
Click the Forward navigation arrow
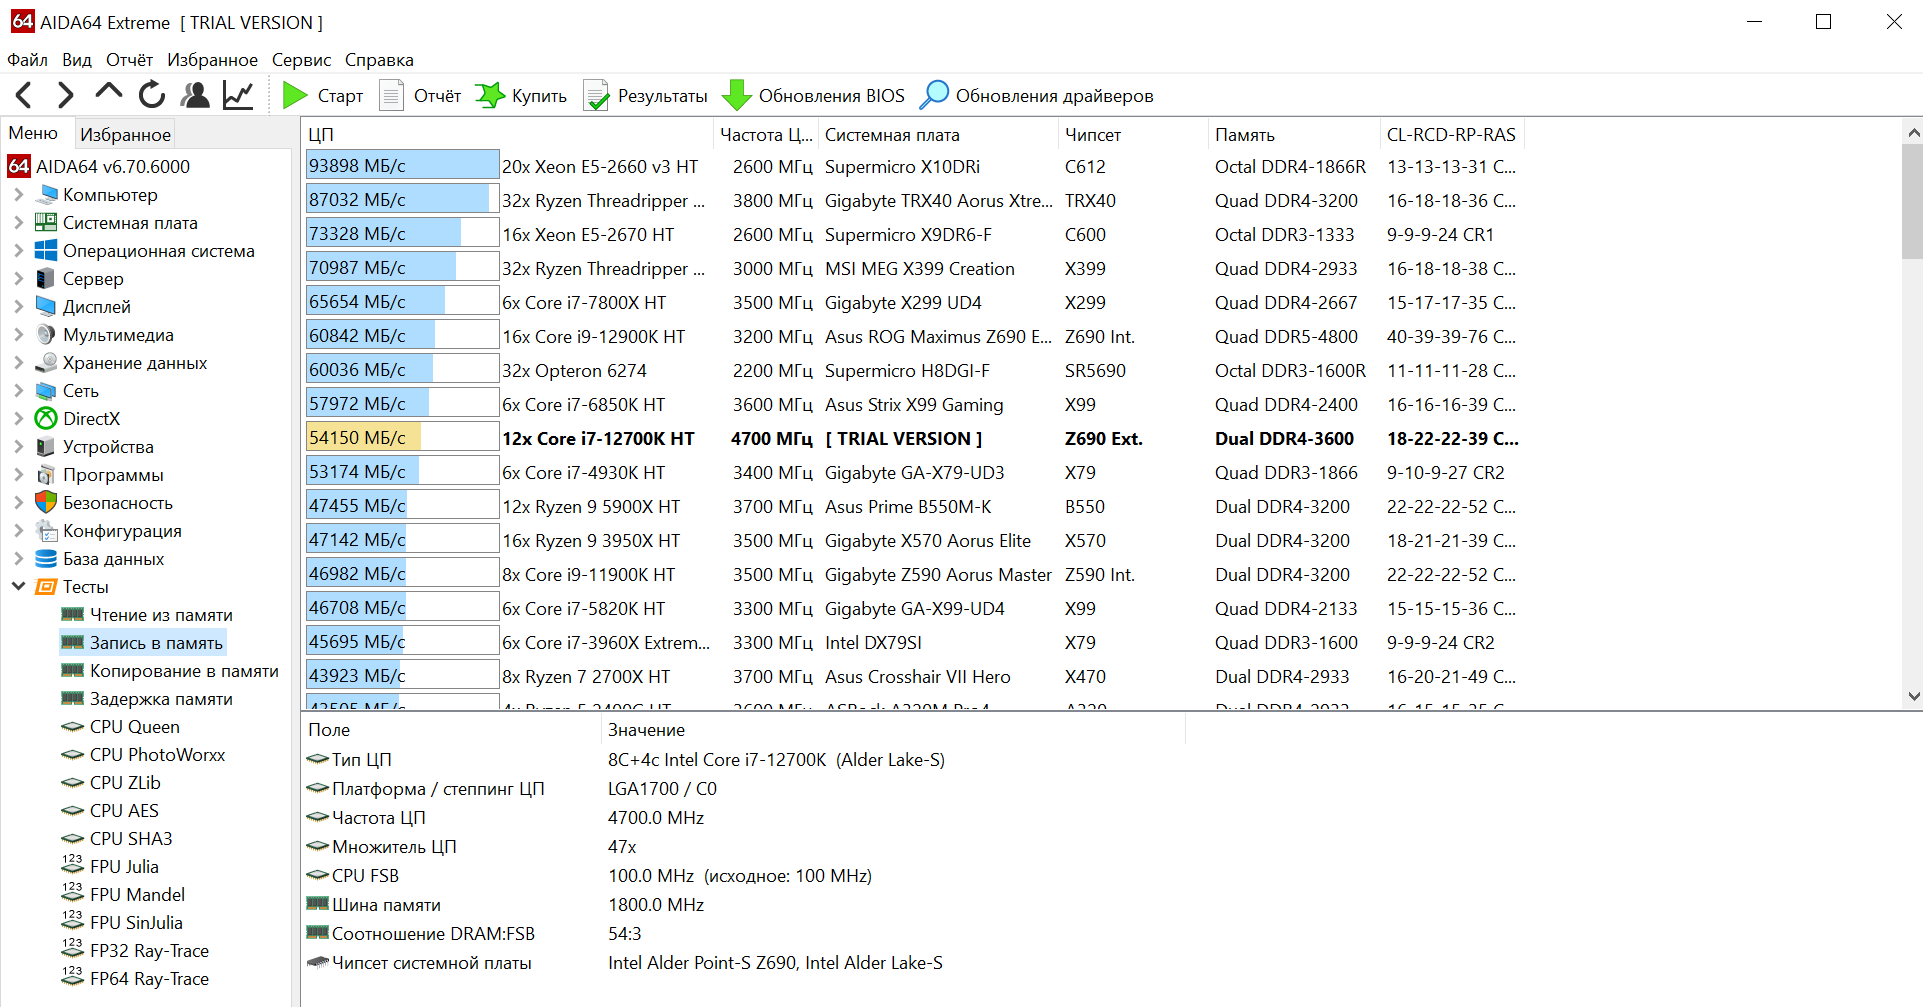(x=66, y=95)
